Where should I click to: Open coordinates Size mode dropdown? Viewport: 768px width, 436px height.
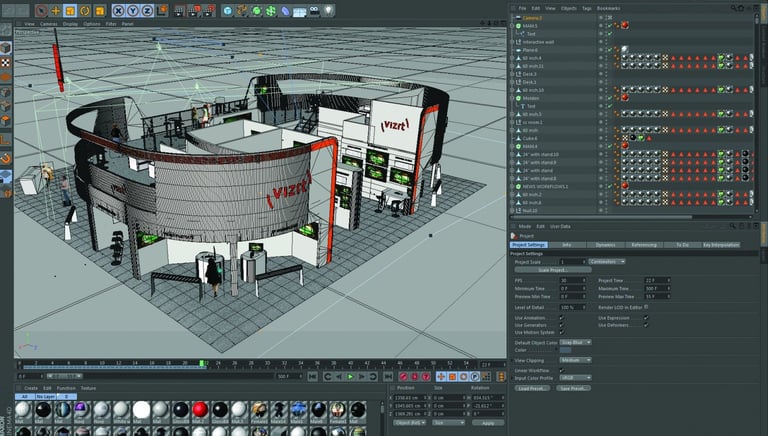[x=448, y=422]
